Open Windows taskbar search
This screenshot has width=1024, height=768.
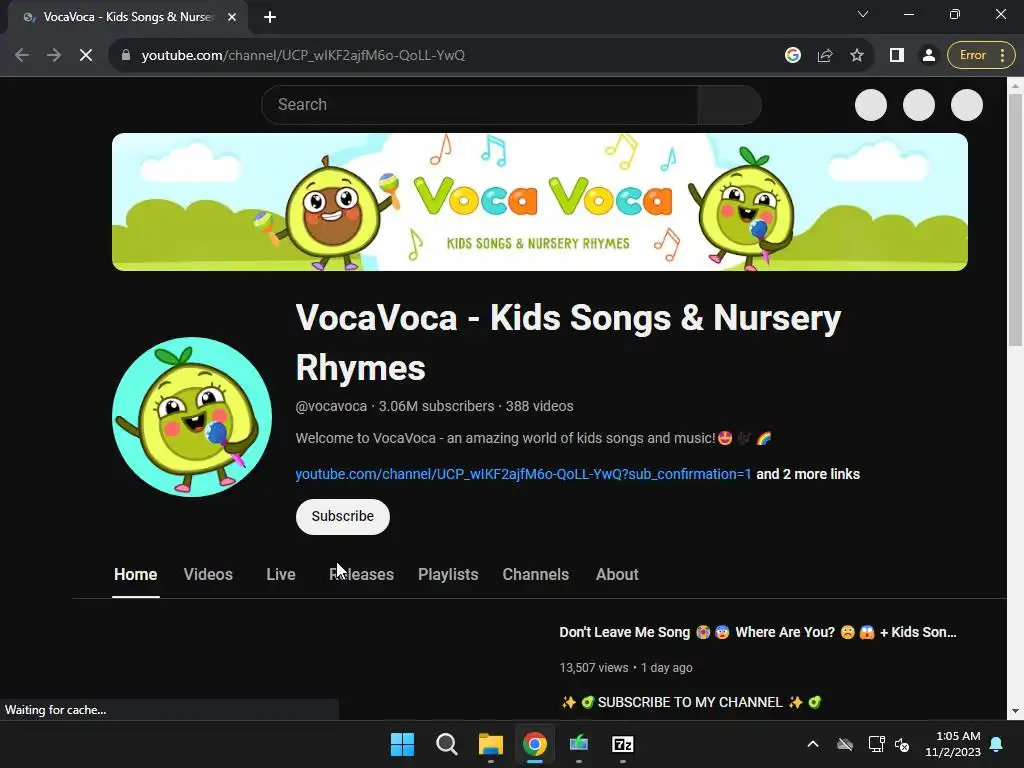(x=447, y=744)
